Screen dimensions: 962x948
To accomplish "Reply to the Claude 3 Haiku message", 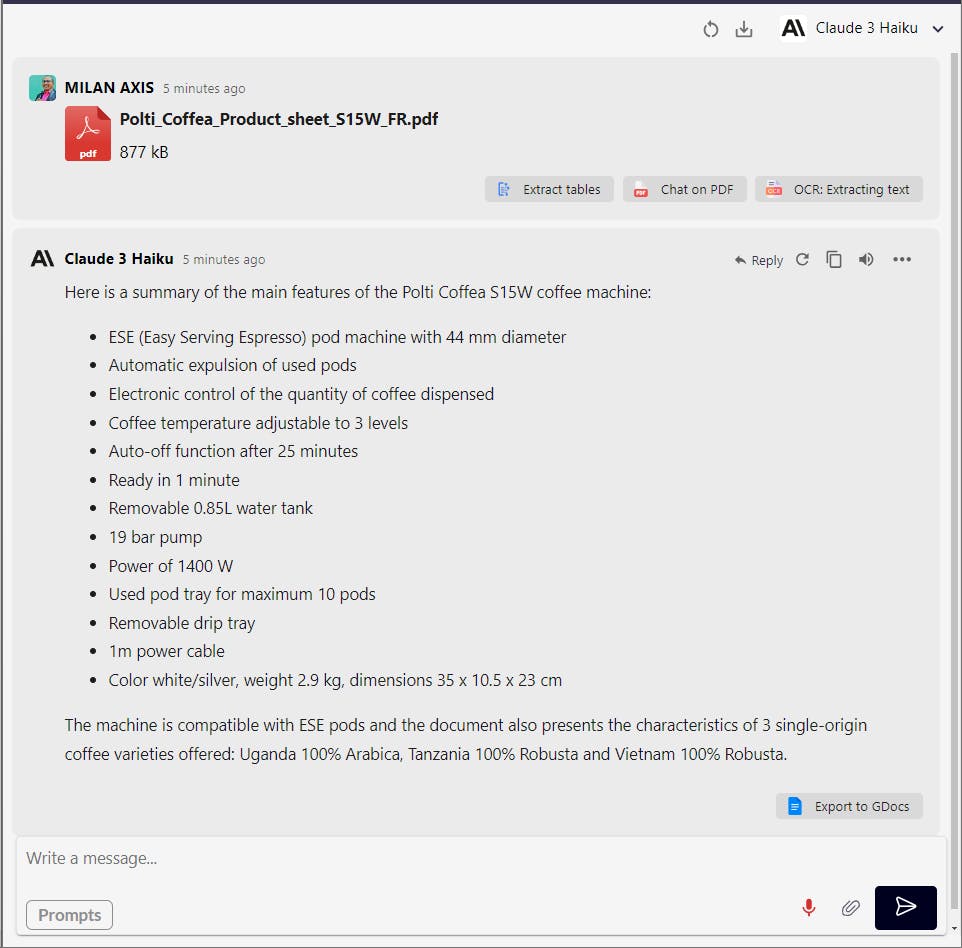I will pos(759,260).
